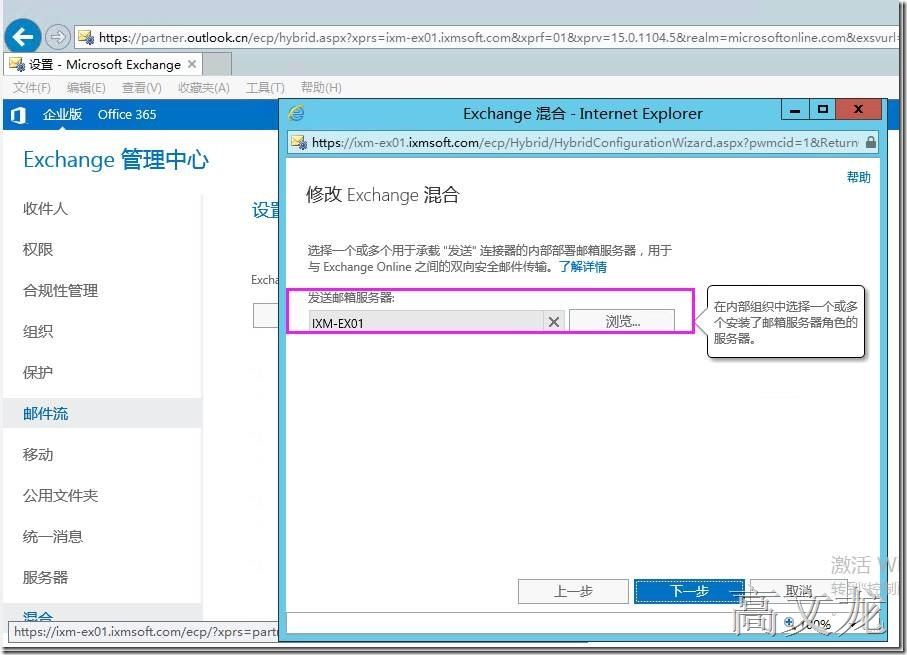This screenshot has width=907, height=655.
Task: Close the Exchange 混合 dialog window
Action: click(x=858, y=109)
